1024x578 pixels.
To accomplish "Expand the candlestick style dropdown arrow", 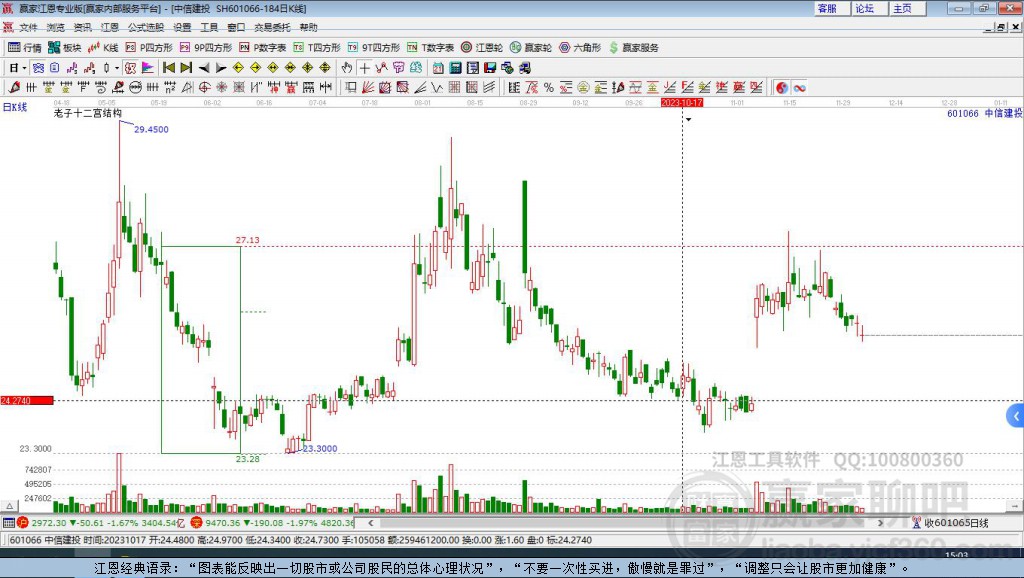I will point(117,68).
